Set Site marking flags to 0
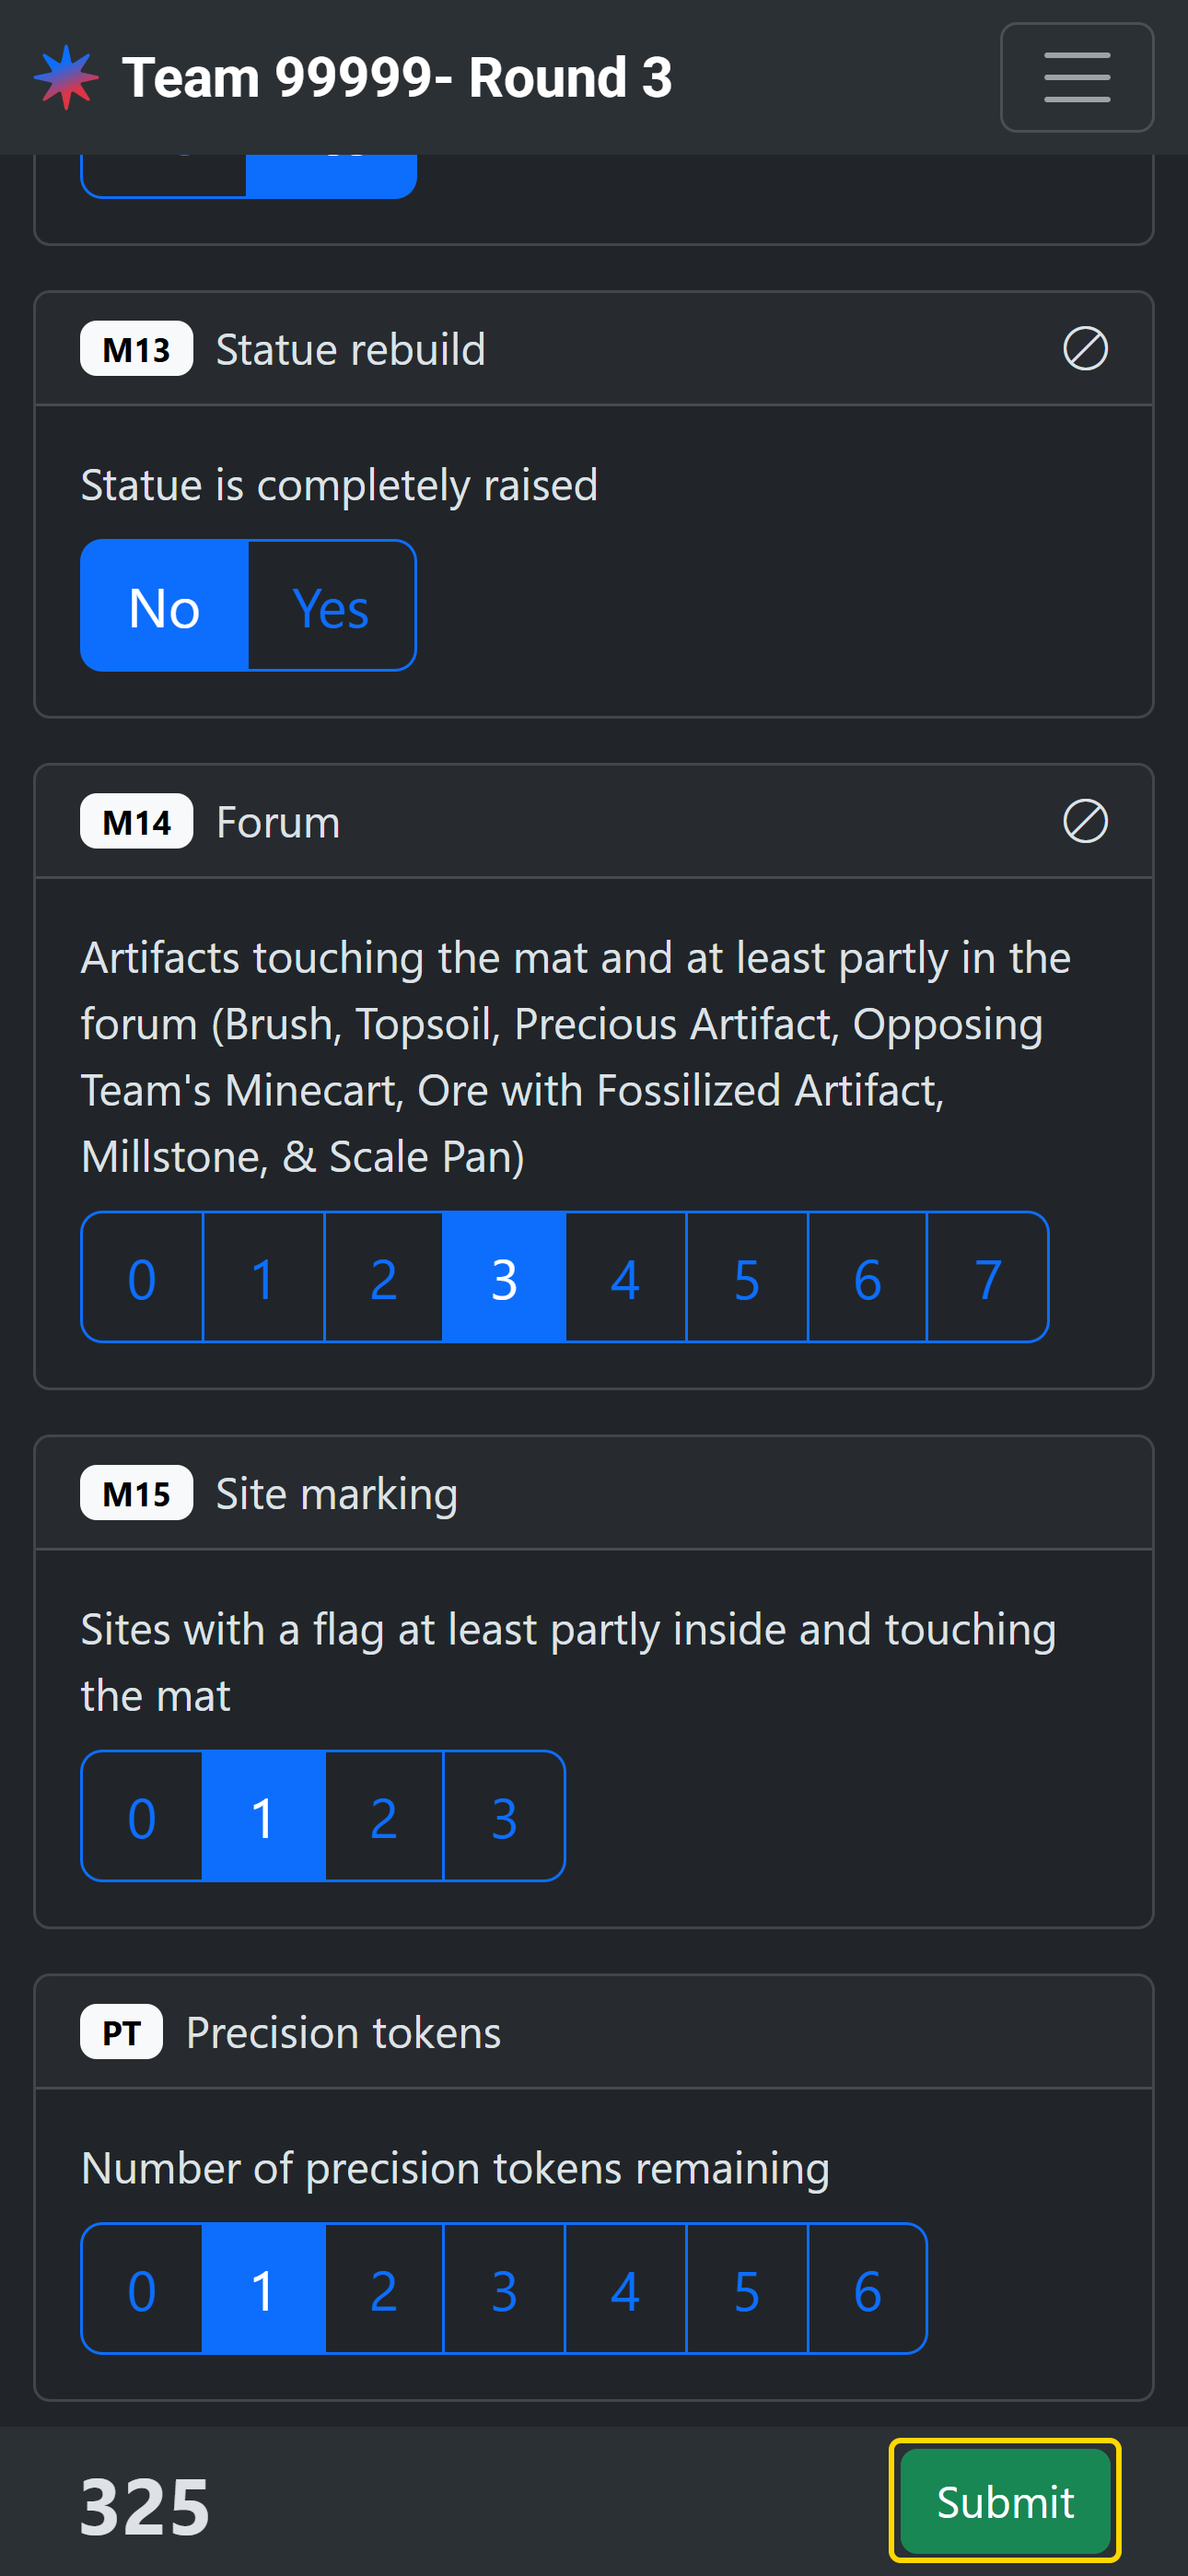Screen dimensions: 1188x2576 142,1816
